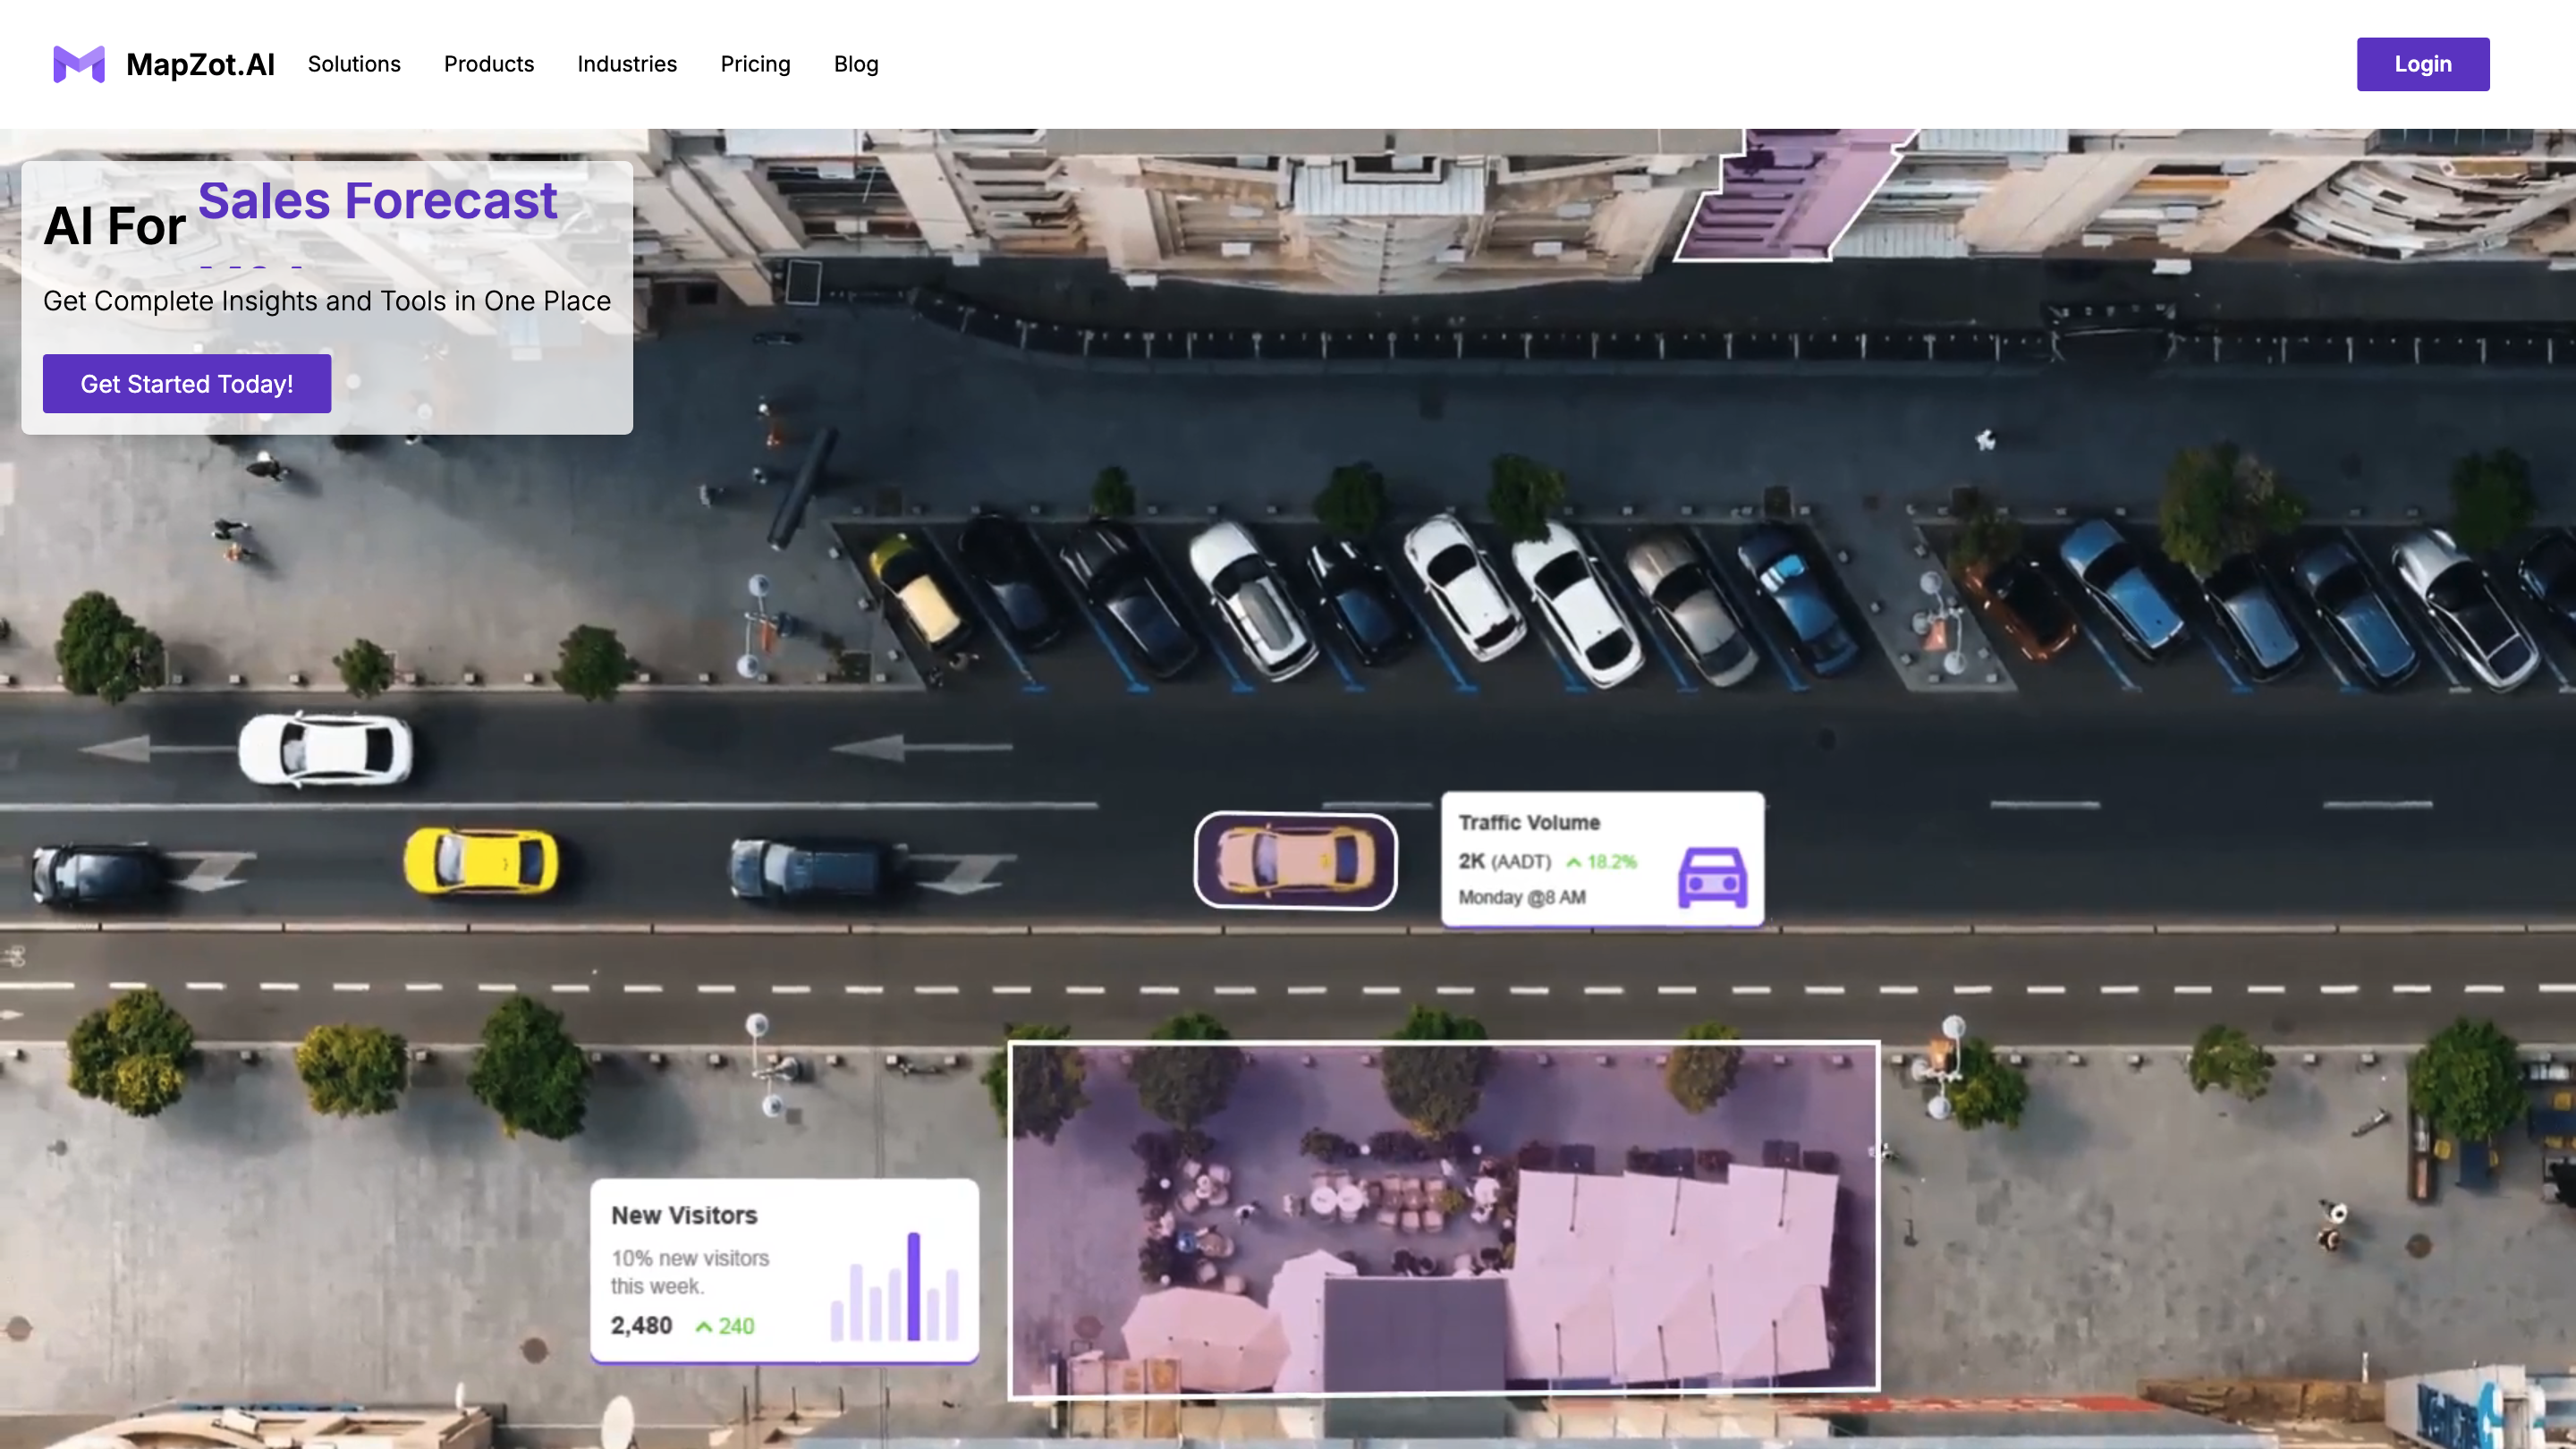The height and width of the screenshot is (1449, 2576).
Task: Click the Sales Forecast headline text
Action: pos(377,200)
